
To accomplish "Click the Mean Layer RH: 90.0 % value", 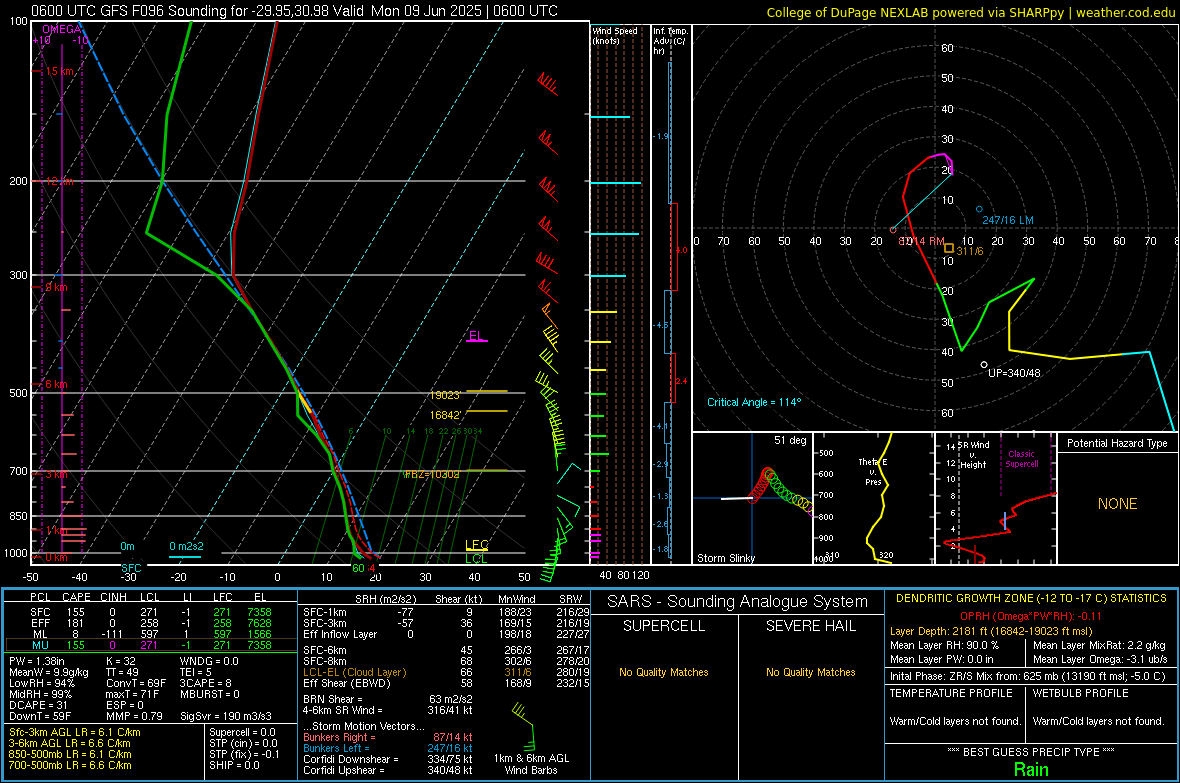I will click(944, 645).
